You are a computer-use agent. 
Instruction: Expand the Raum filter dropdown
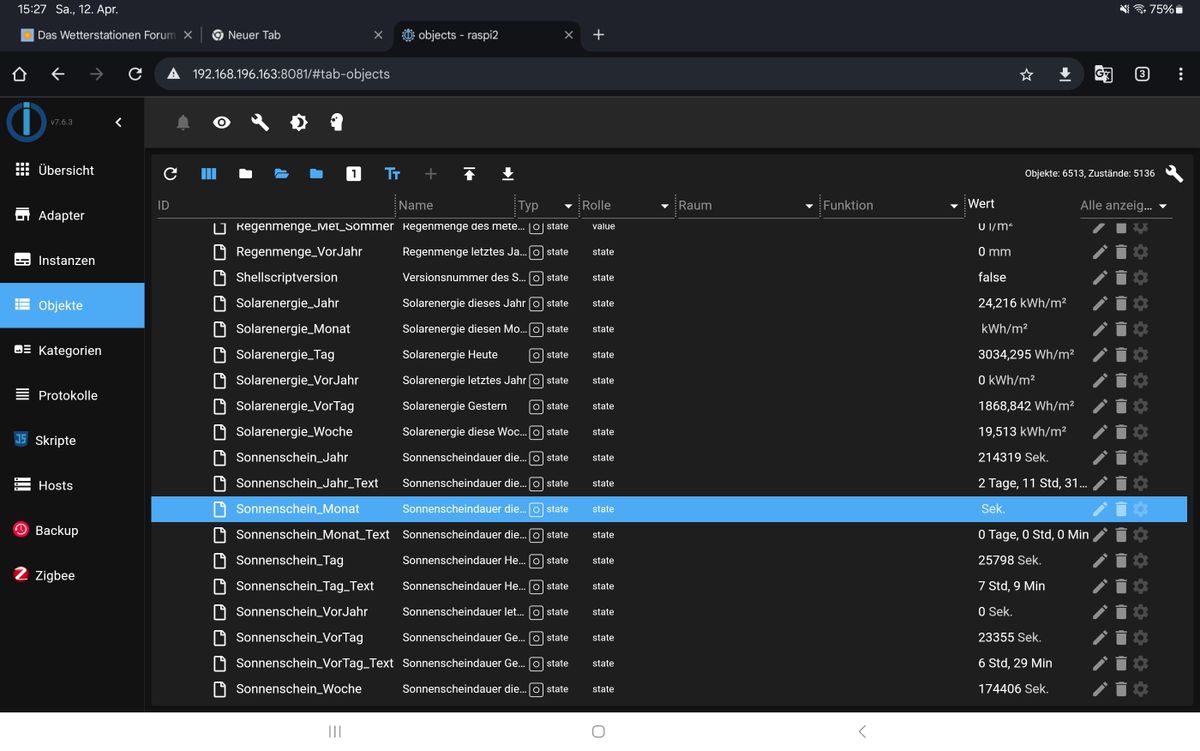click(x=809, y=206)
